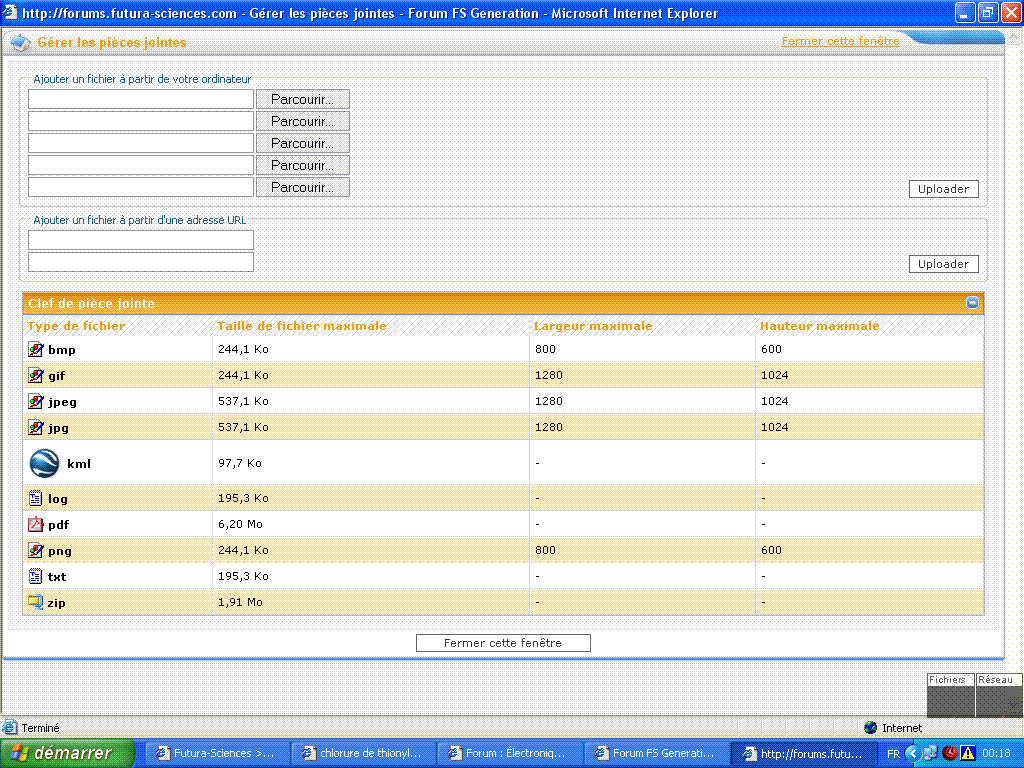Click the 1,91 Mo zip size cell
The height and width of the screenshot is (768, 1024).
(x=240, y=602)
